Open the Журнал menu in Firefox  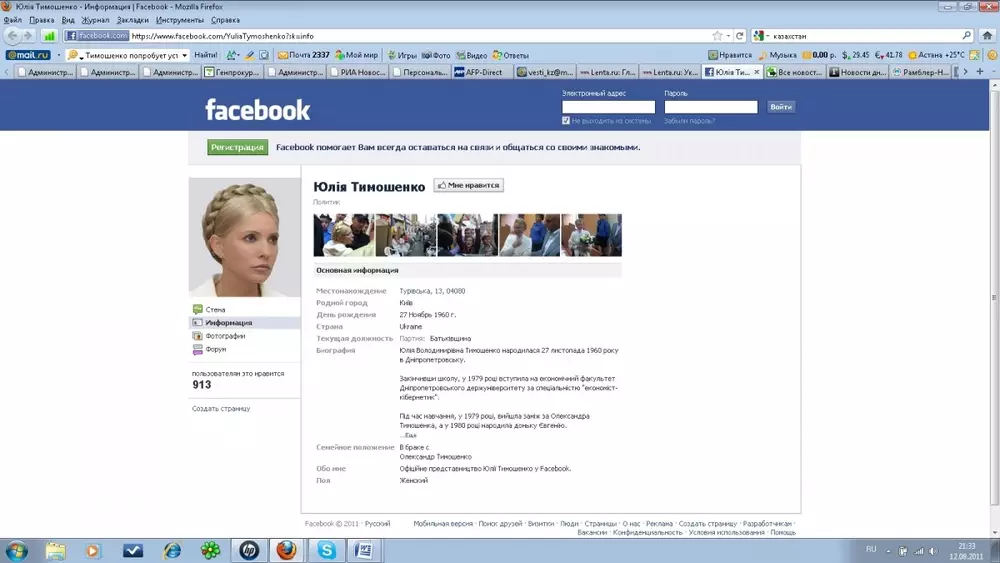(95, 20)
